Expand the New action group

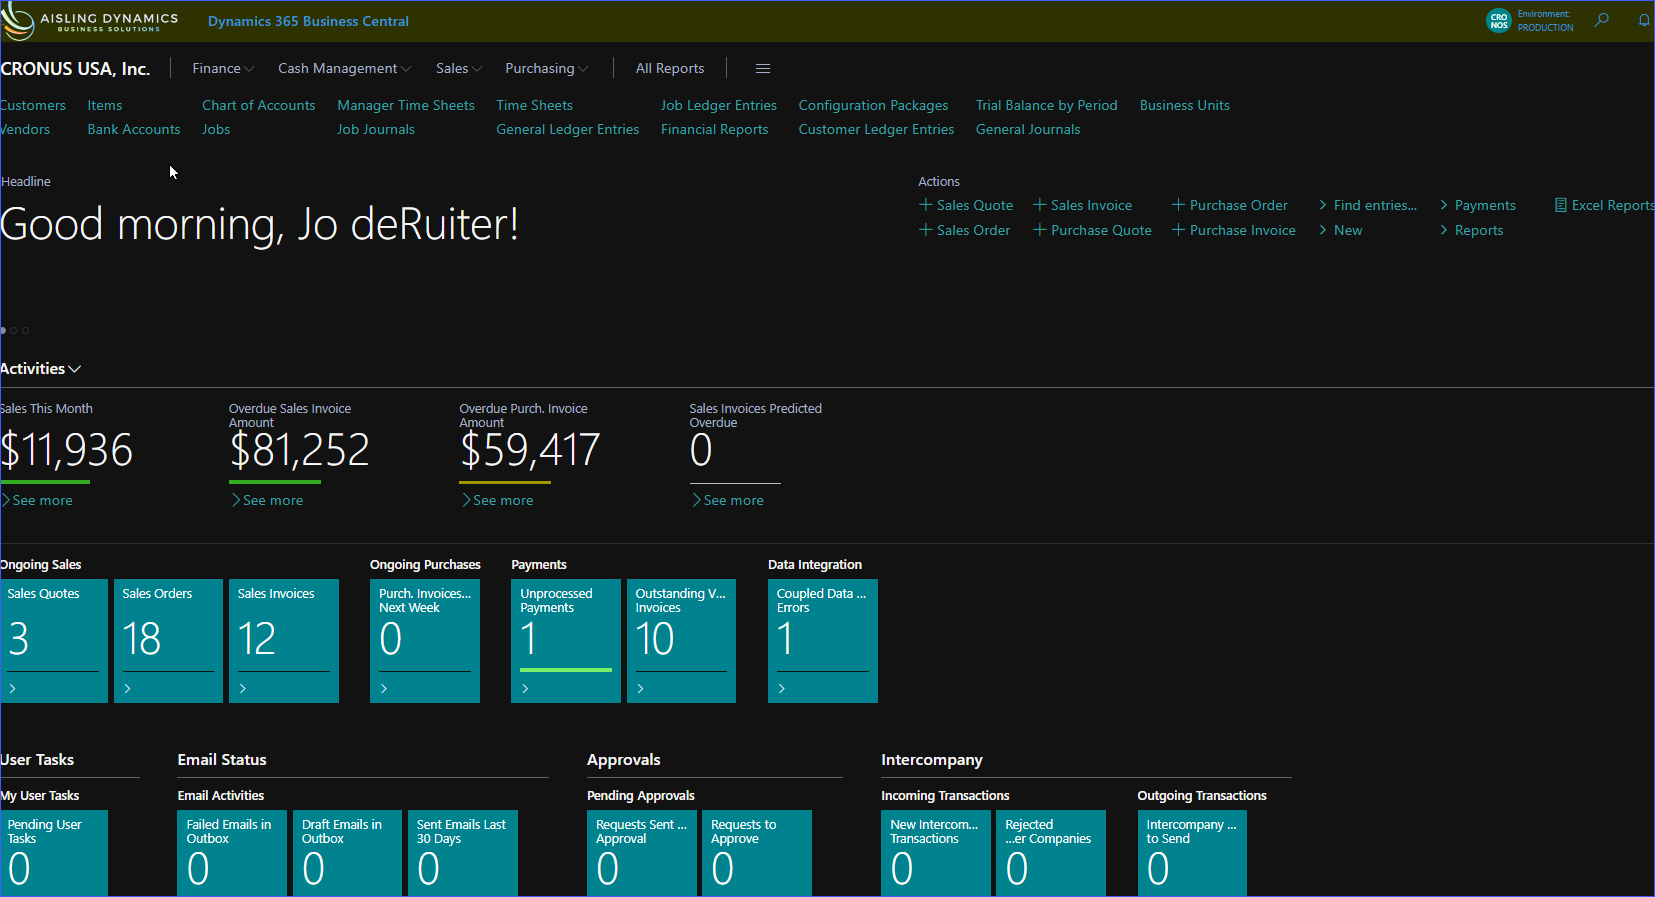1340,230
